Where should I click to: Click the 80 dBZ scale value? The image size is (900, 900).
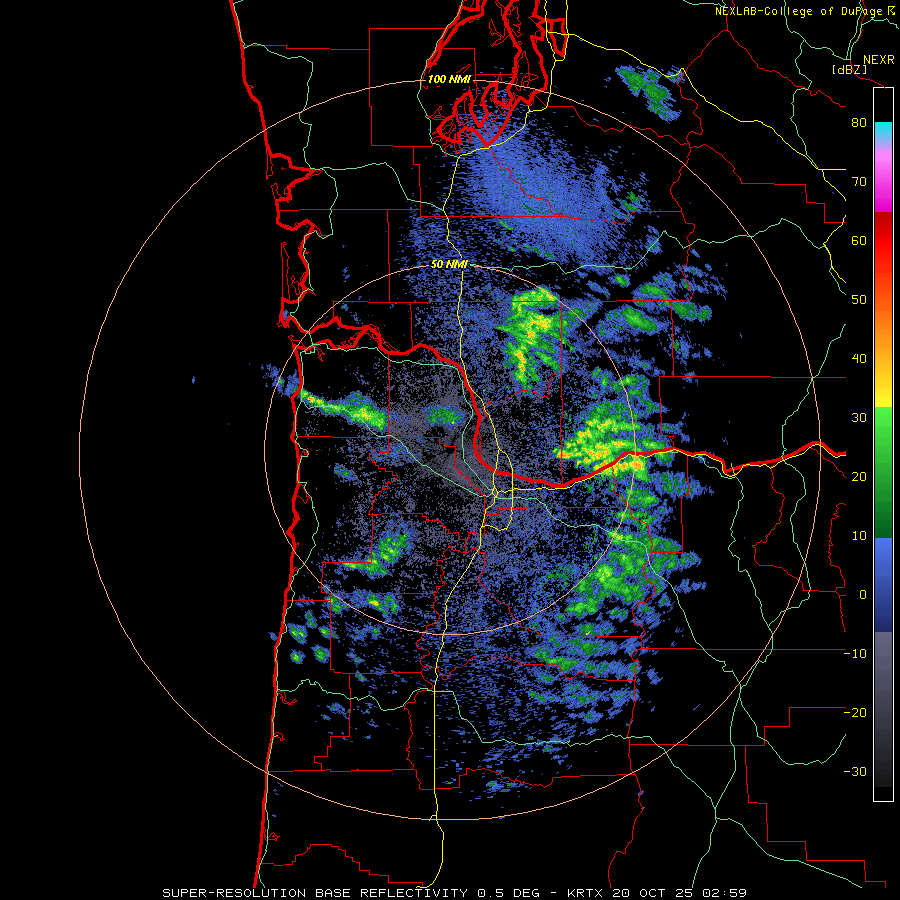tap(859, 123)
